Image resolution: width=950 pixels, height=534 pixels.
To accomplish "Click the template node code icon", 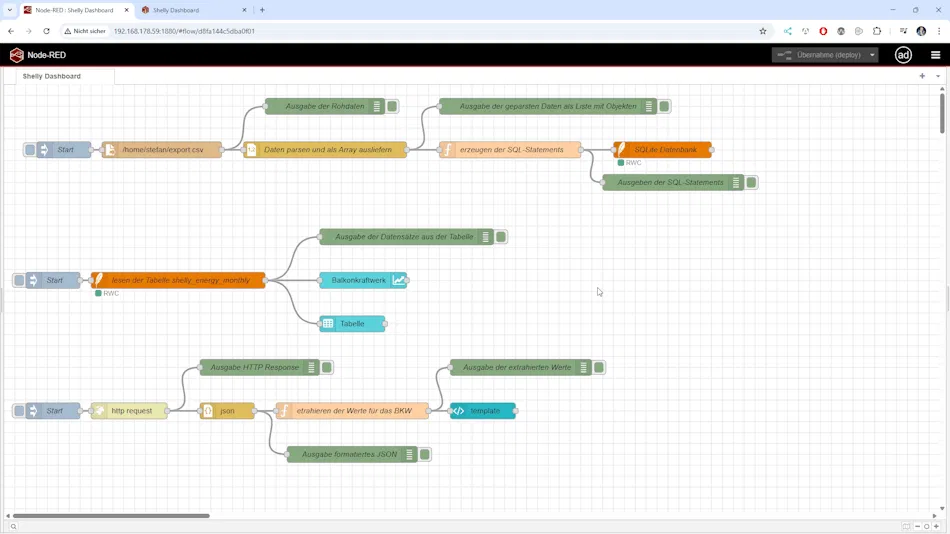I will [x=458, y=411].
